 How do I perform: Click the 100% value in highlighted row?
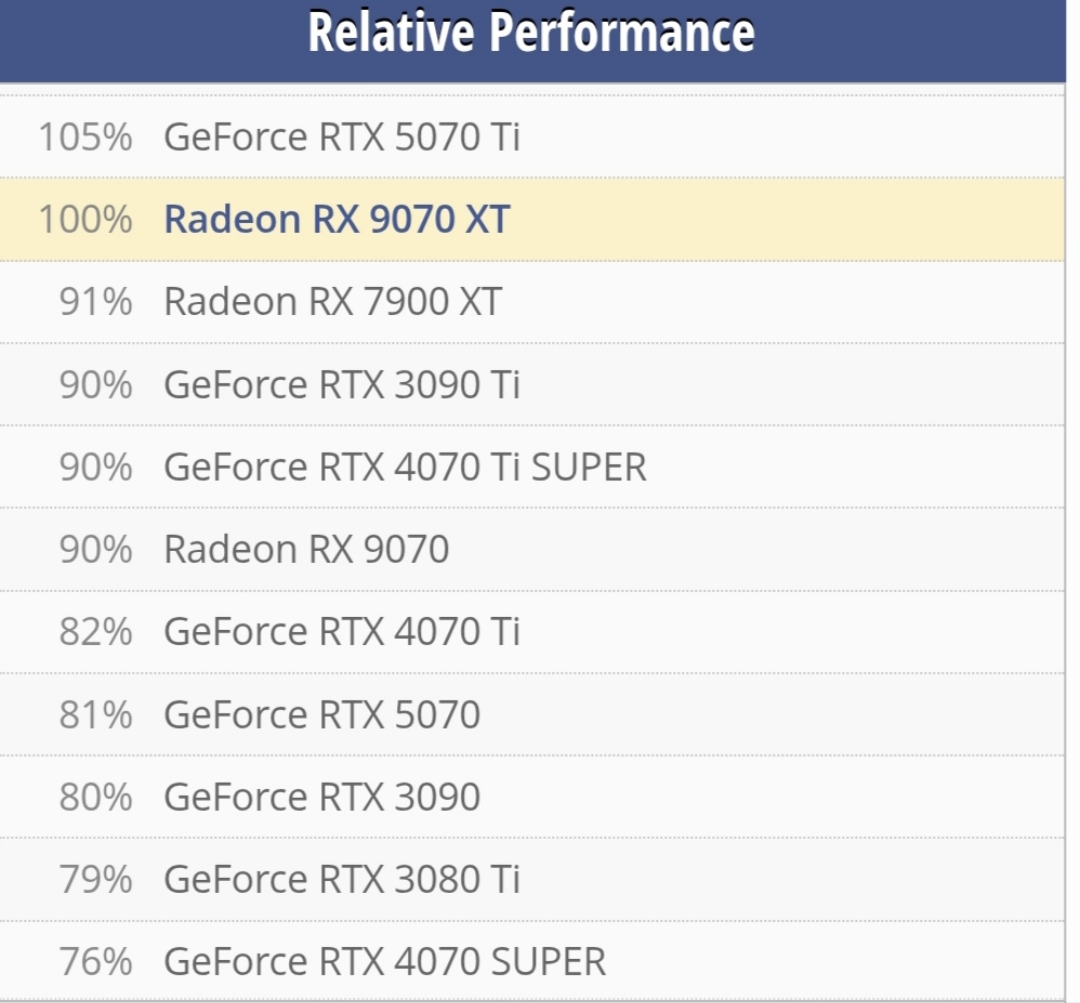(x=85, y=219)
